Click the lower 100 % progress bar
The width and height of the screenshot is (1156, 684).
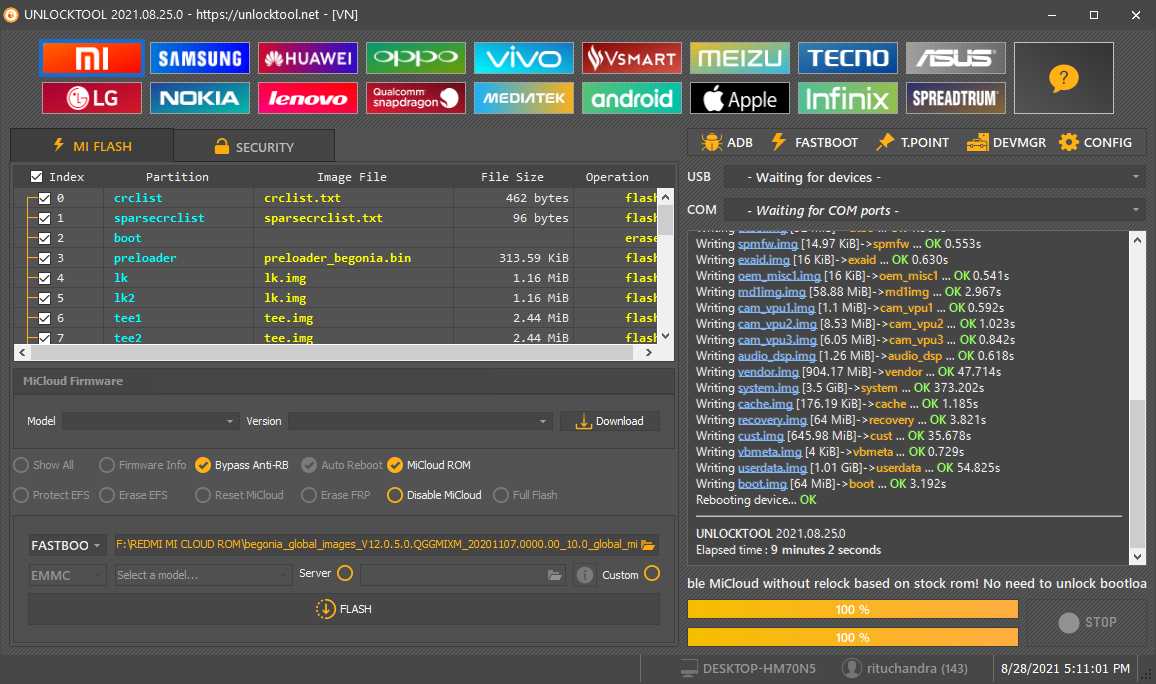852,638
